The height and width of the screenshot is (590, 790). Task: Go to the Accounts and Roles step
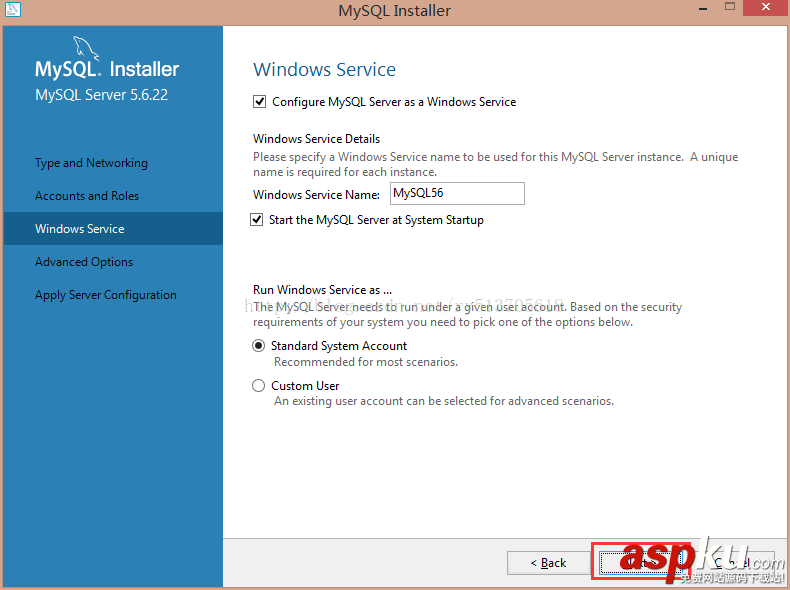87,195
